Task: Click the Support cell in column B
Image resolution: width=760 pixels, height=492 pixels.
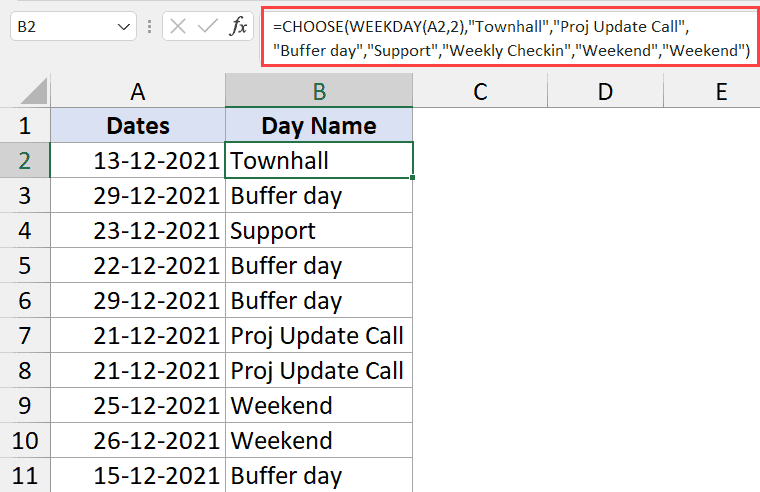Action: (x=318, y=231)
